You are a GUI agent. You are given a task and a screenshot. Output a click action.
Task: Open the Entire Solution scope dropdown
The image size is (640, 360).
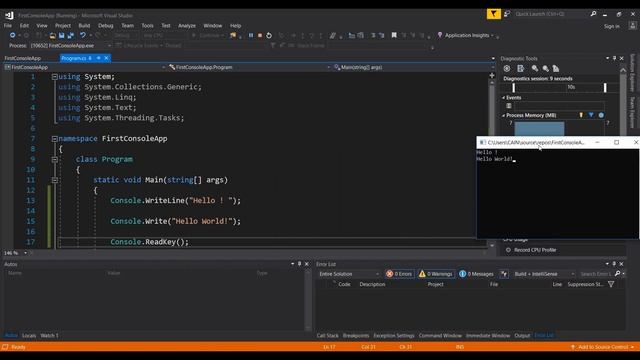point(349,274)
